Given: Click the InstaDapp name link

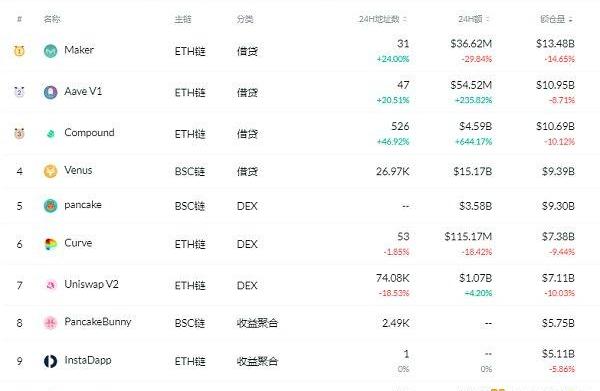Looking at the screenshot, I should coord(88,360).
